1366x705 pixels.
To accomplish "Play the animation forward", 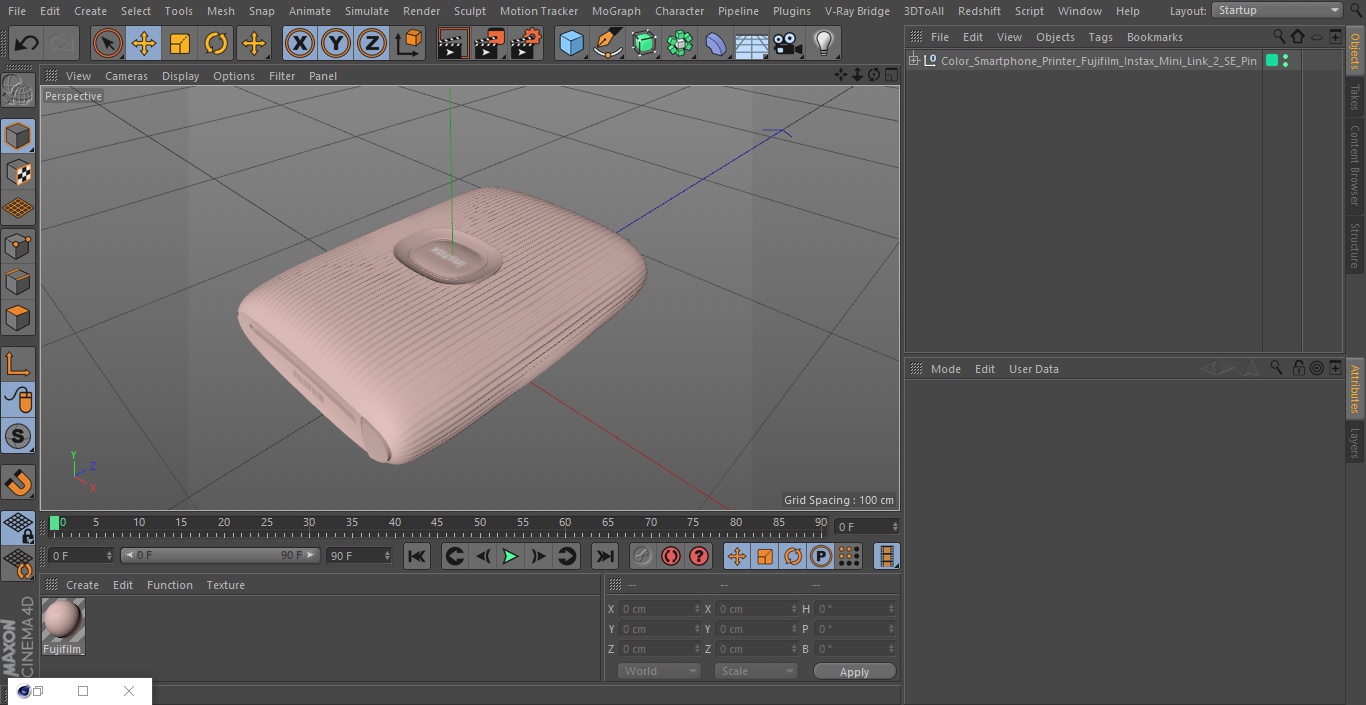I will [510, 556].
